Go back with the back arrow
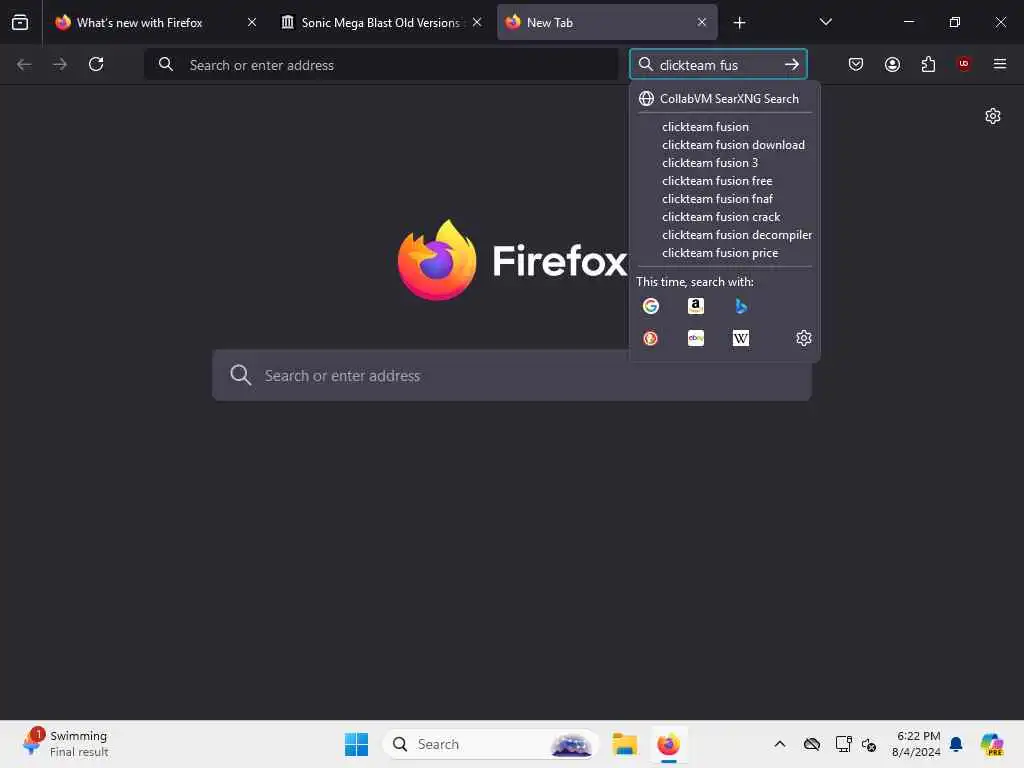The image size is (1024, 768). click(x=24, y=64)
